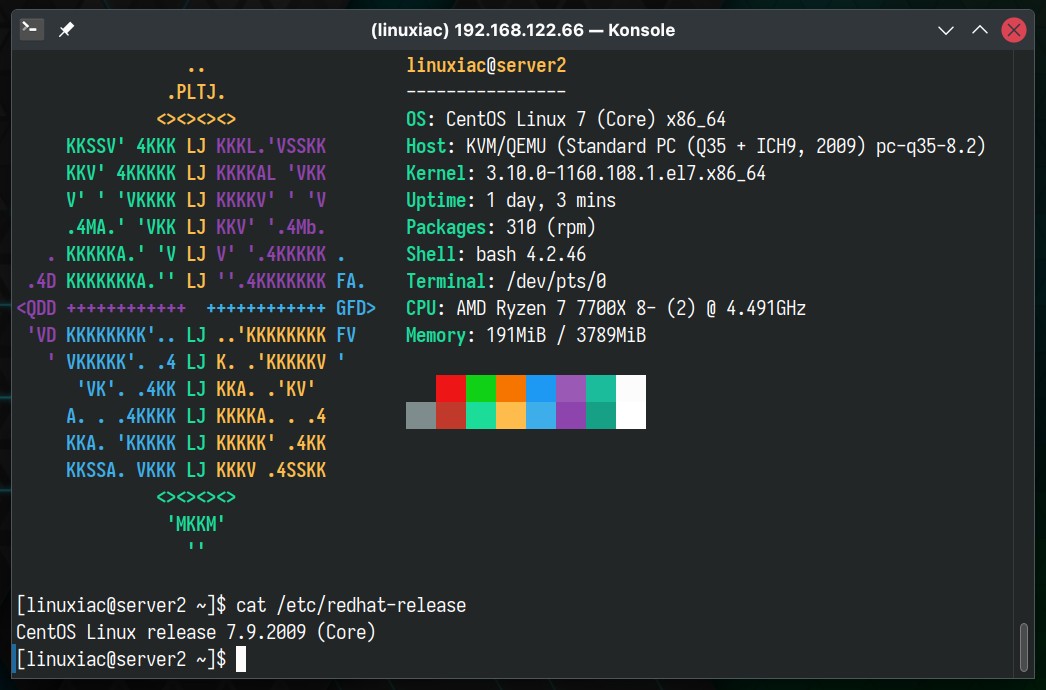Click the Terminal: /dev/pts/0 line
Viewport: 1046px width, 690px height.
pyautogui.click(x=506, y=282)
